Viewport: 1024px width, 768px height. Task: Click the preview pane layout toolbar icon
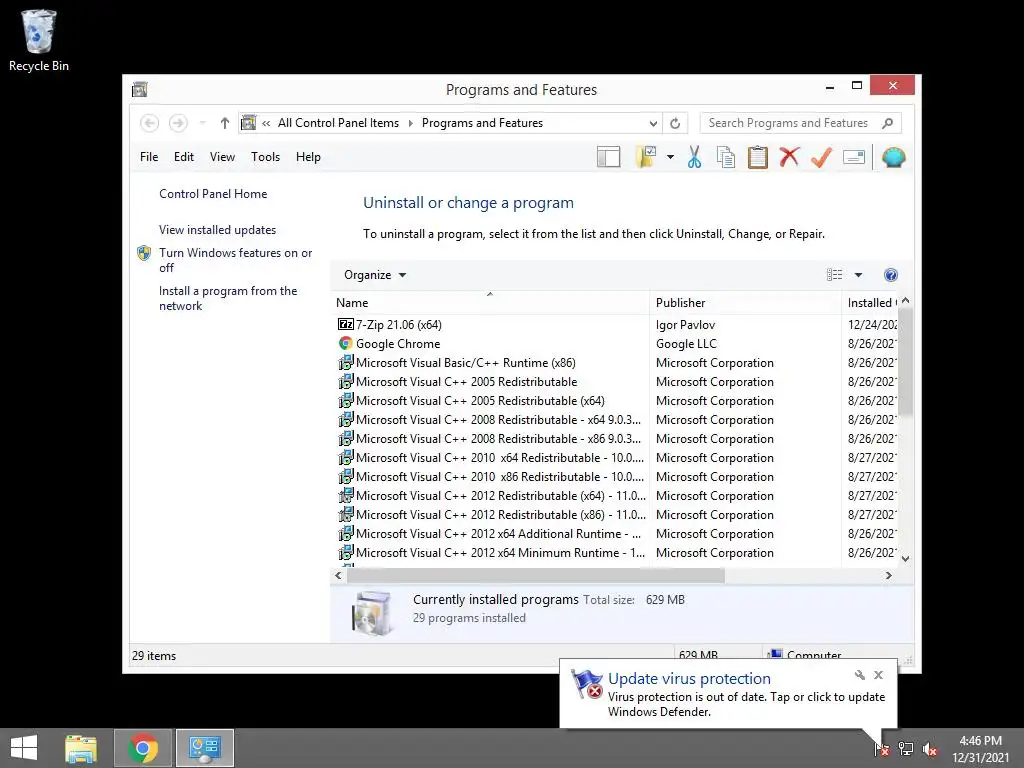pyautogui.click(x=608, y=157)
